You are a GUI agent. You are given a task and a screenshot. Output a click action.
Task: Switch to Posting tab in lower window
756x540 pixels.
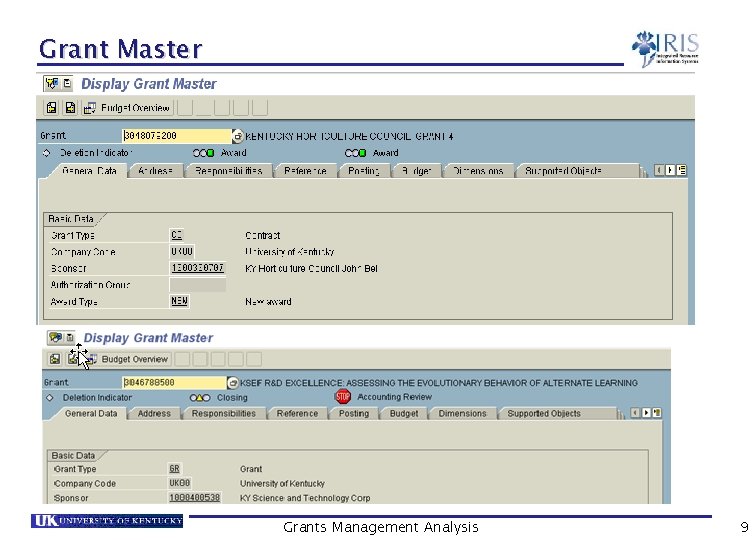(354, 413)
